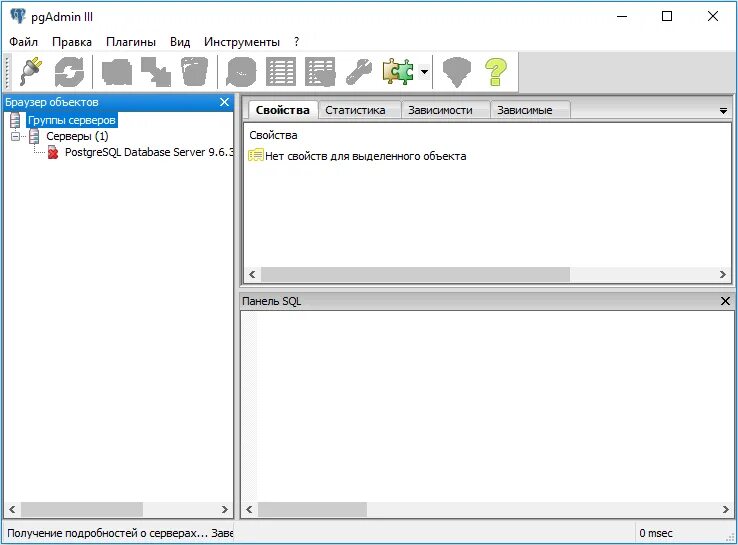Image resolution: width=738 pixels, height=545 pixels.
Task: Click left arrow of object browser scrollbar
Action: coord(12,509)
